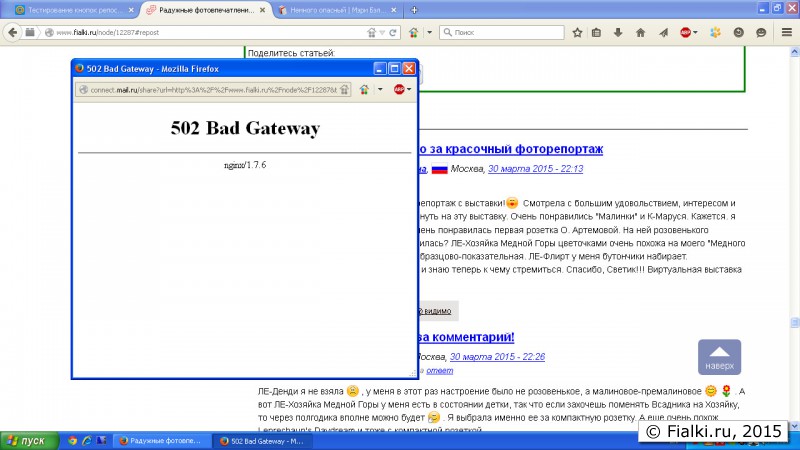Click the 'nginx/1.7.6' text in popup
The width and height of the screenshot is (800, 450).
(245, 165)
